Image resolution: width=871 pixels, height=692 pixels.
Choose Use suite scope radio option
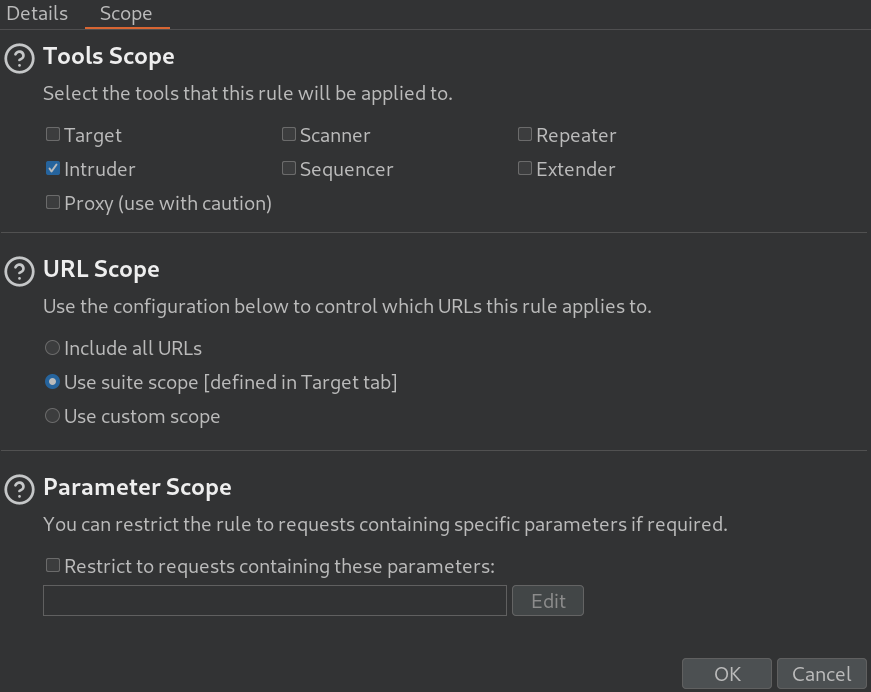coord(52,382)
